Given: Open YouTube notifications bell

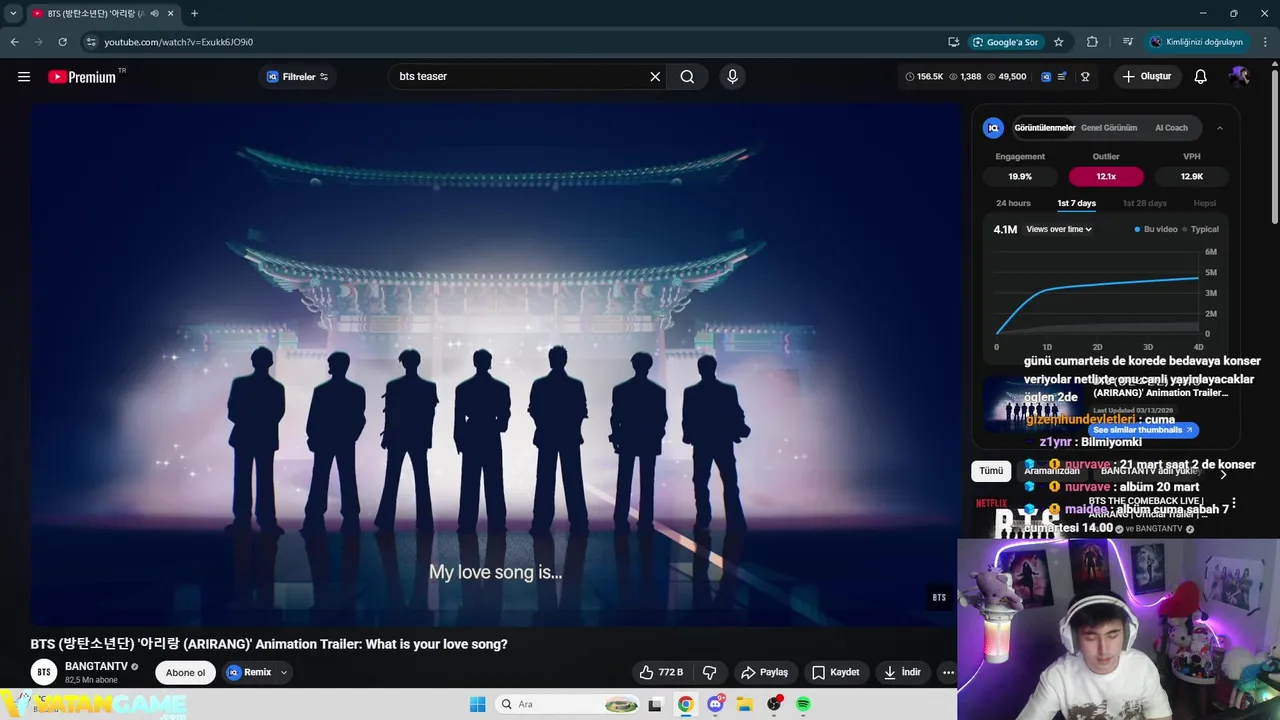Looking at the screenshot, I should [x=1201, y=77].
